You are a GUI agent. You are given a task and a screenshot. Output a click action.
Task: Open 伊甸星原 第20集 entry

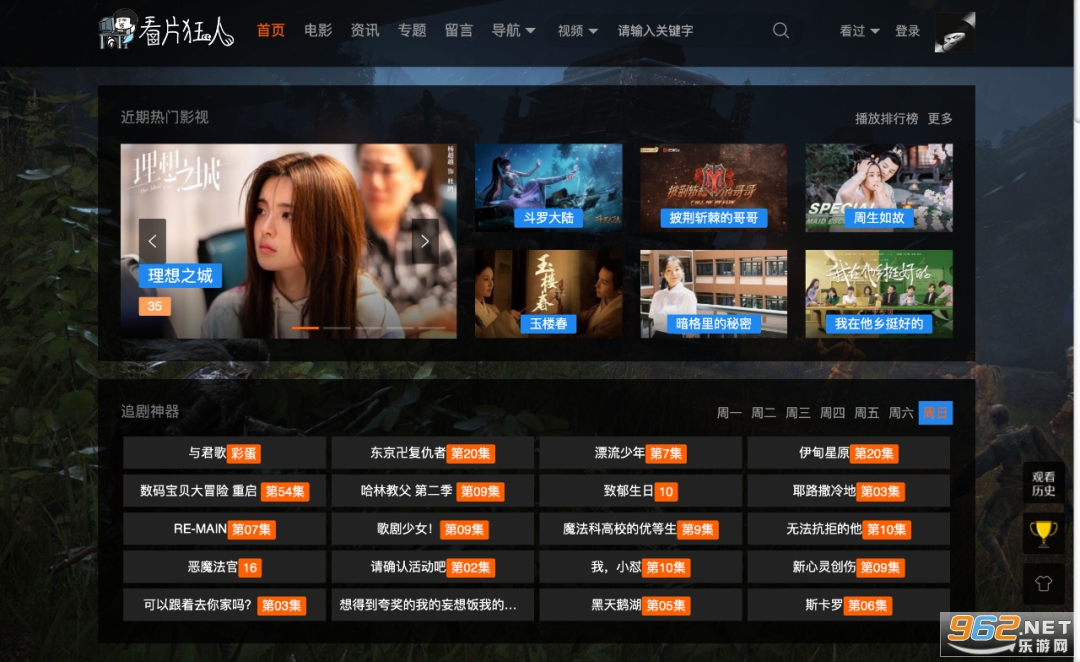click(x=849, y=453)
